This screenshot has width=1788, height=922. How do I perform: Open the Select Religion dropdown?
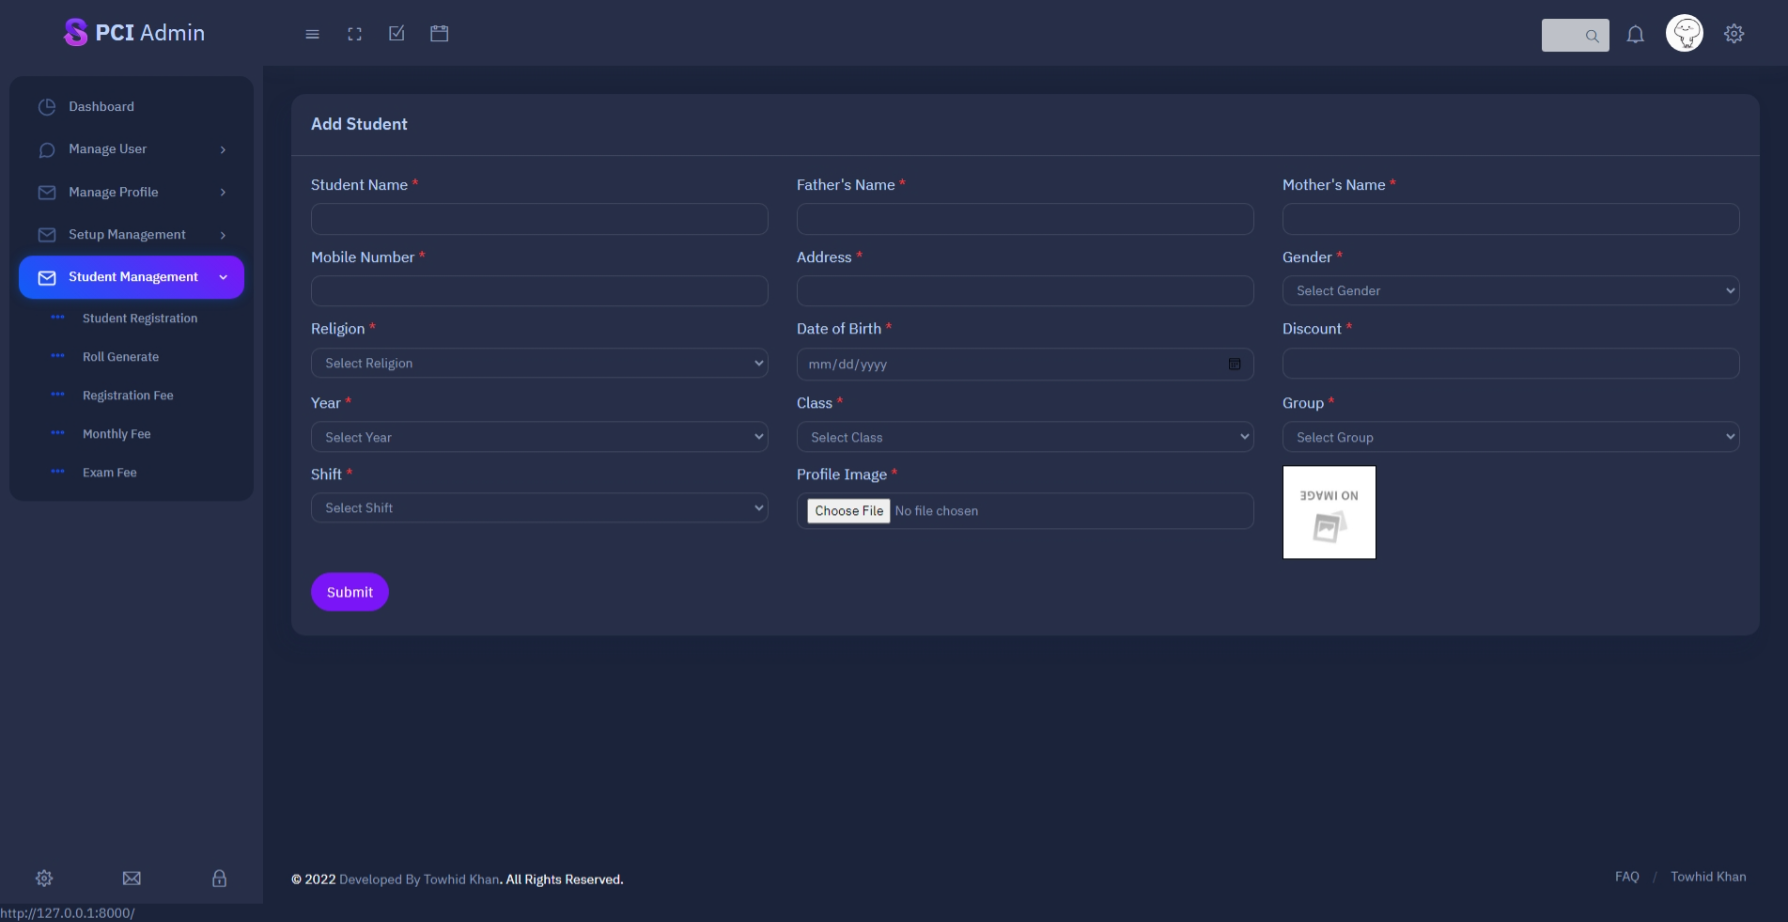(x=539, y=362)
